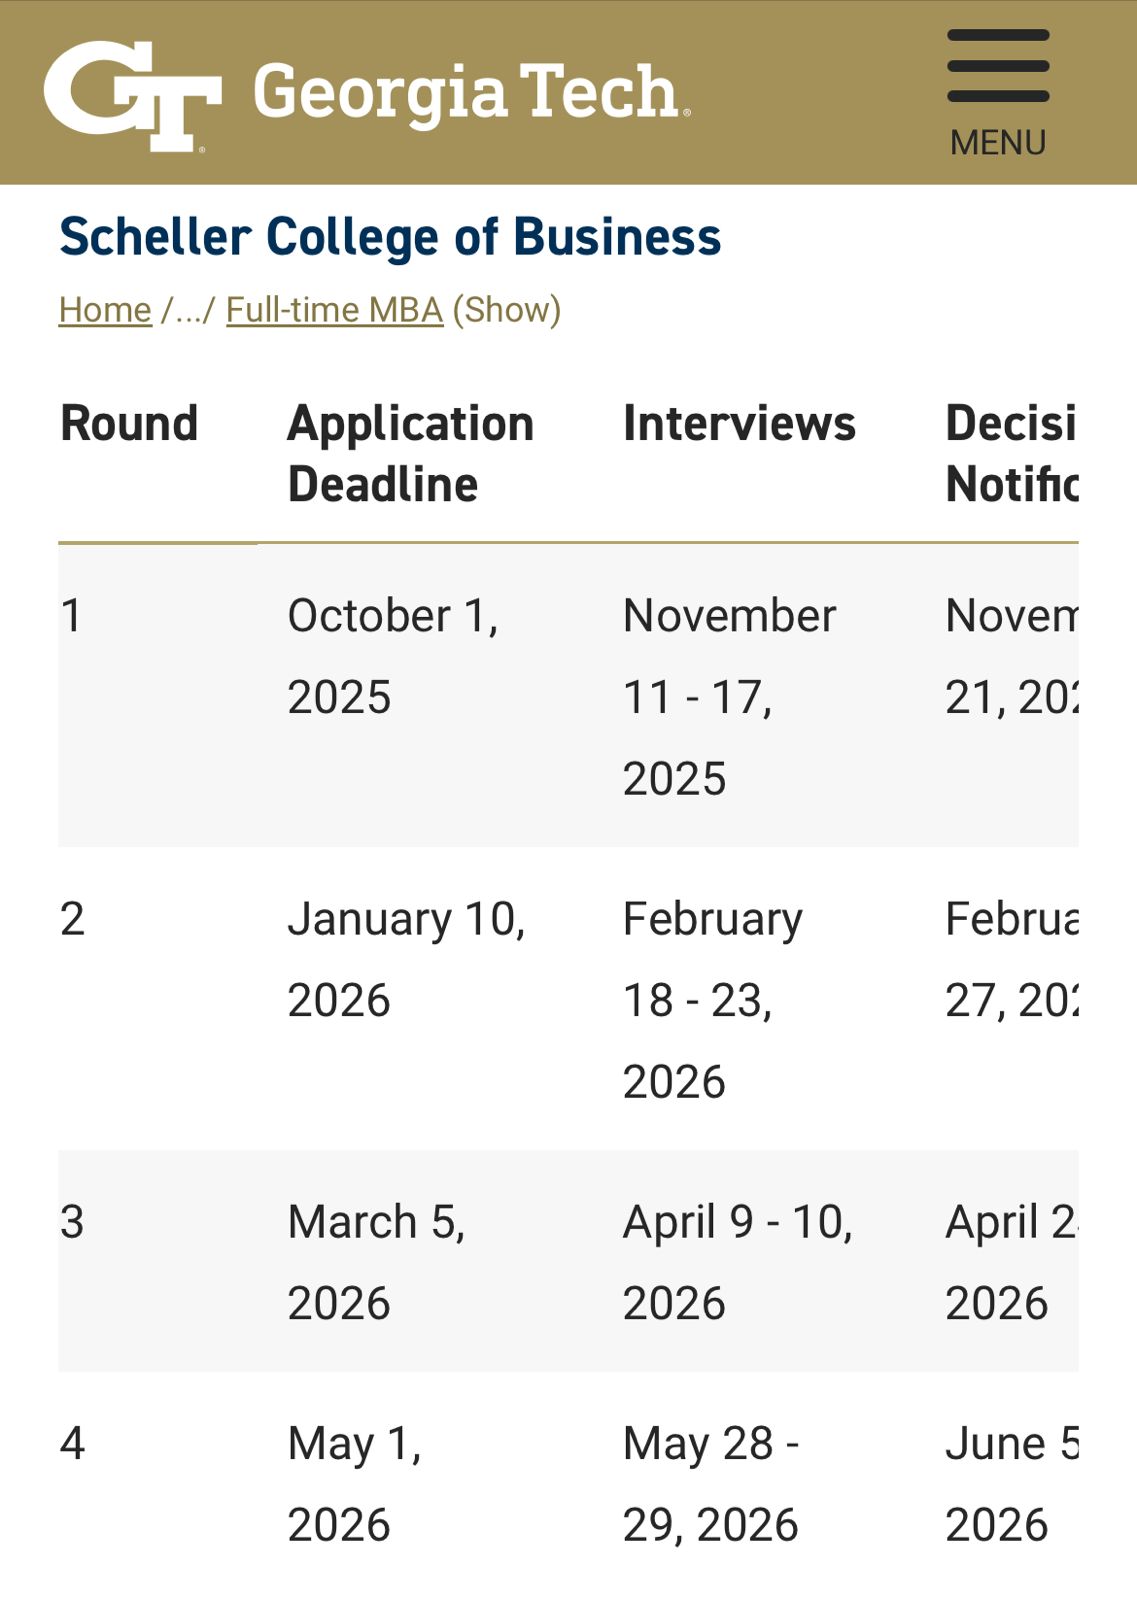Click the Scheller College of Business heading
This screenshot has width=1137, height=1600.
click(390, 237)
